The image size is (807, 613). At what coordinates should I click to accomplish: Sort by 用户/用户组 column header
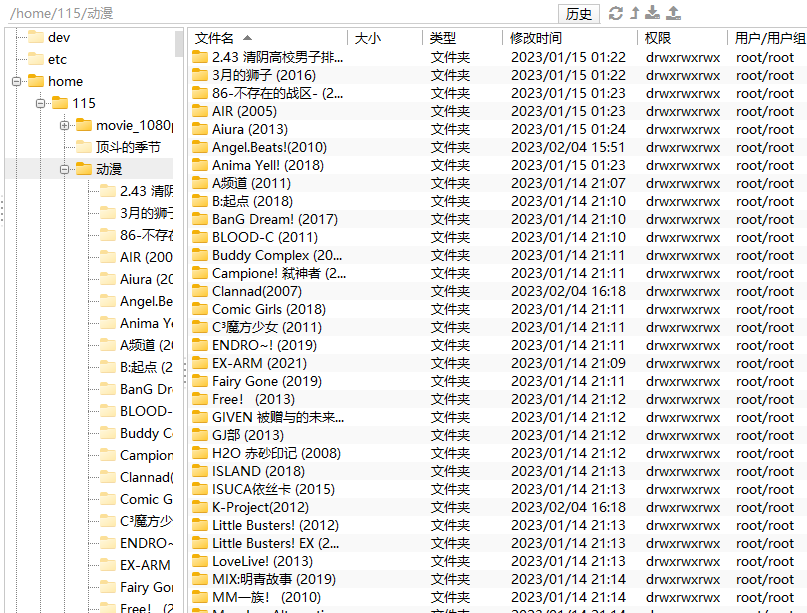(x=768, y=38)
